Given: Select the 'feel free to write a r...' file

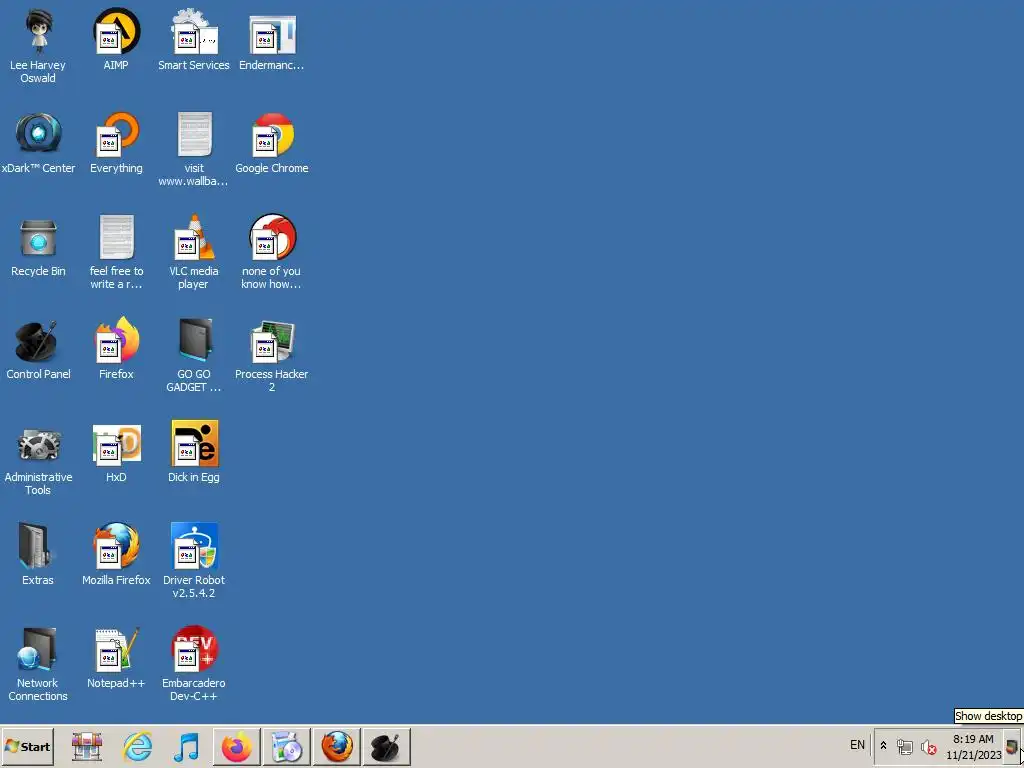Looking at the screenshot, I should [116, 252].
